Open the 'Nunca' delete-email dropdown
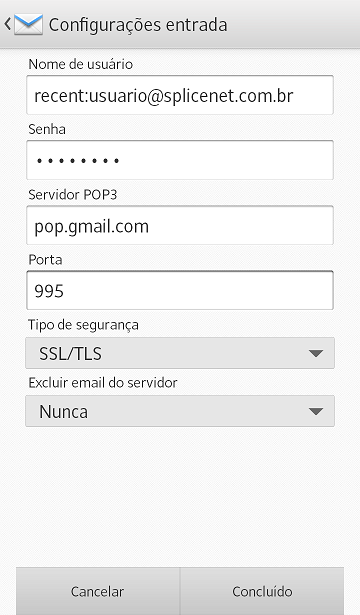 tap(180, 411)
